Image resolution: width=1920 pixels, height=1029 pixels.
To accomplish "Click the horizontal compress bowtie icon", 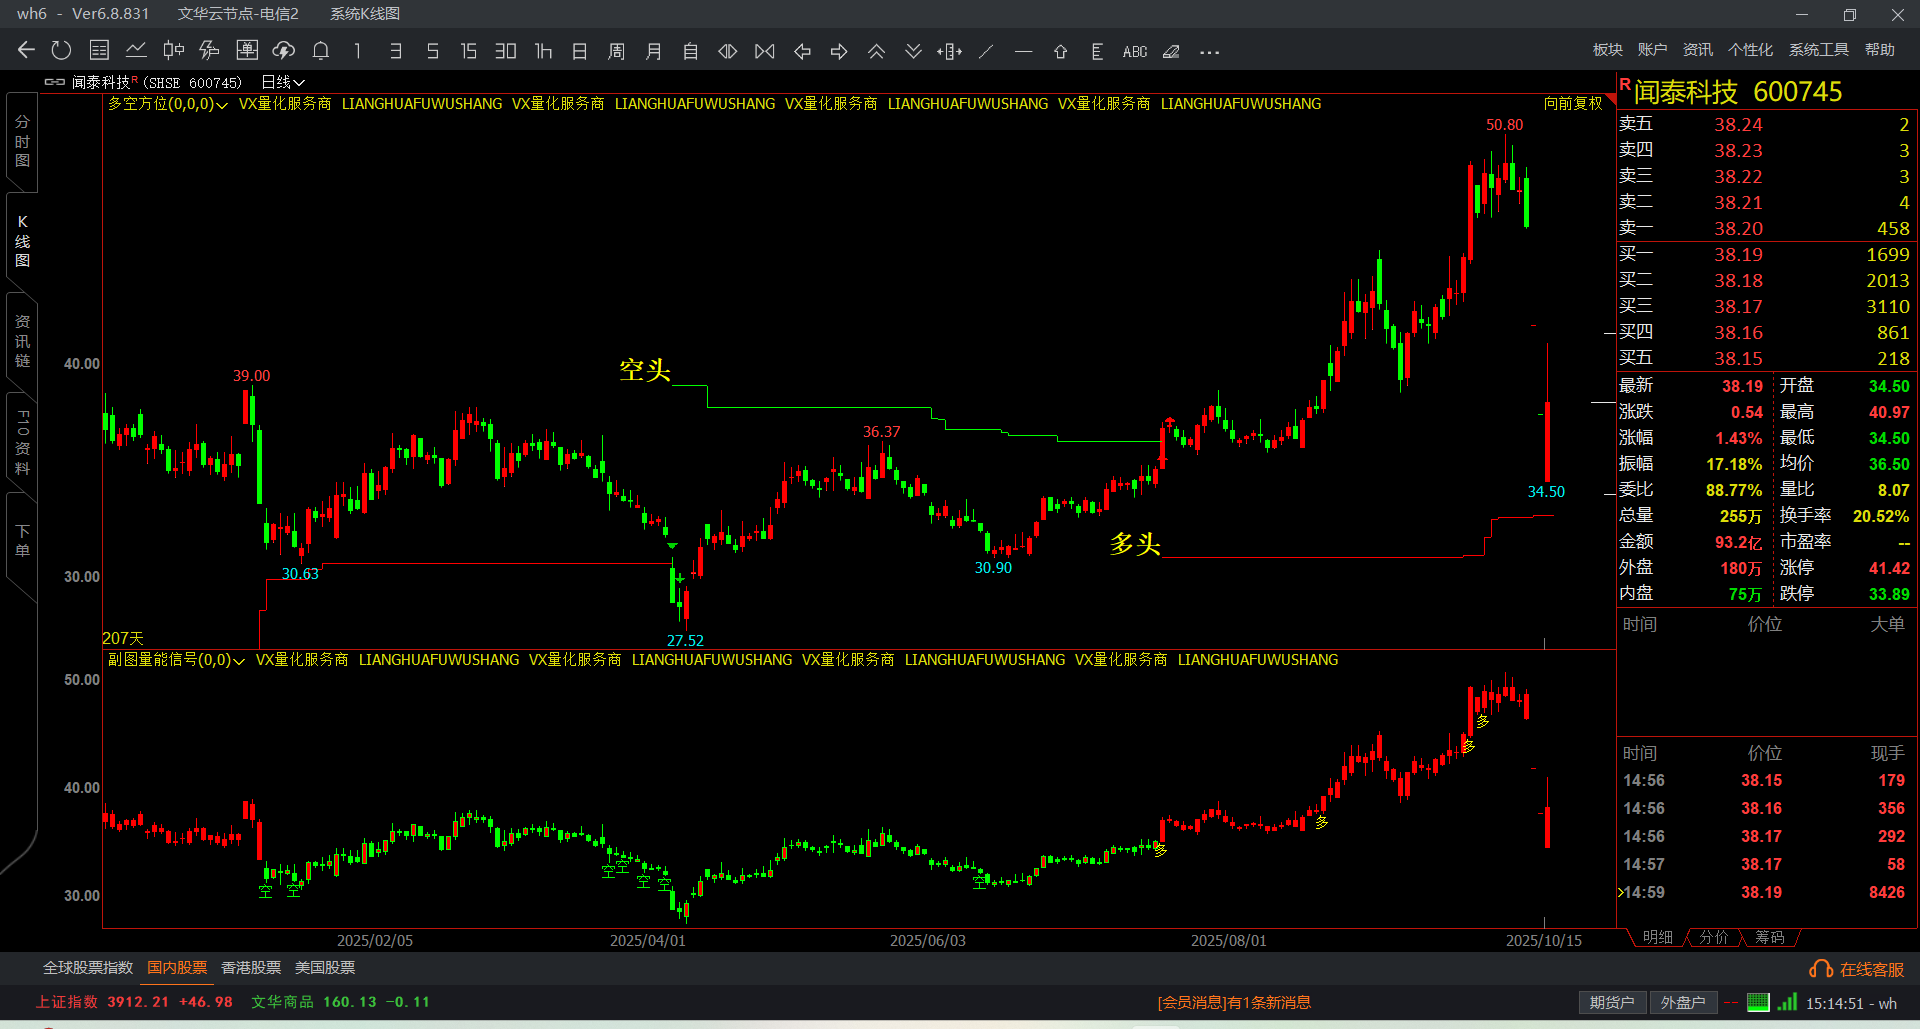I will click(x=765, y=51).
